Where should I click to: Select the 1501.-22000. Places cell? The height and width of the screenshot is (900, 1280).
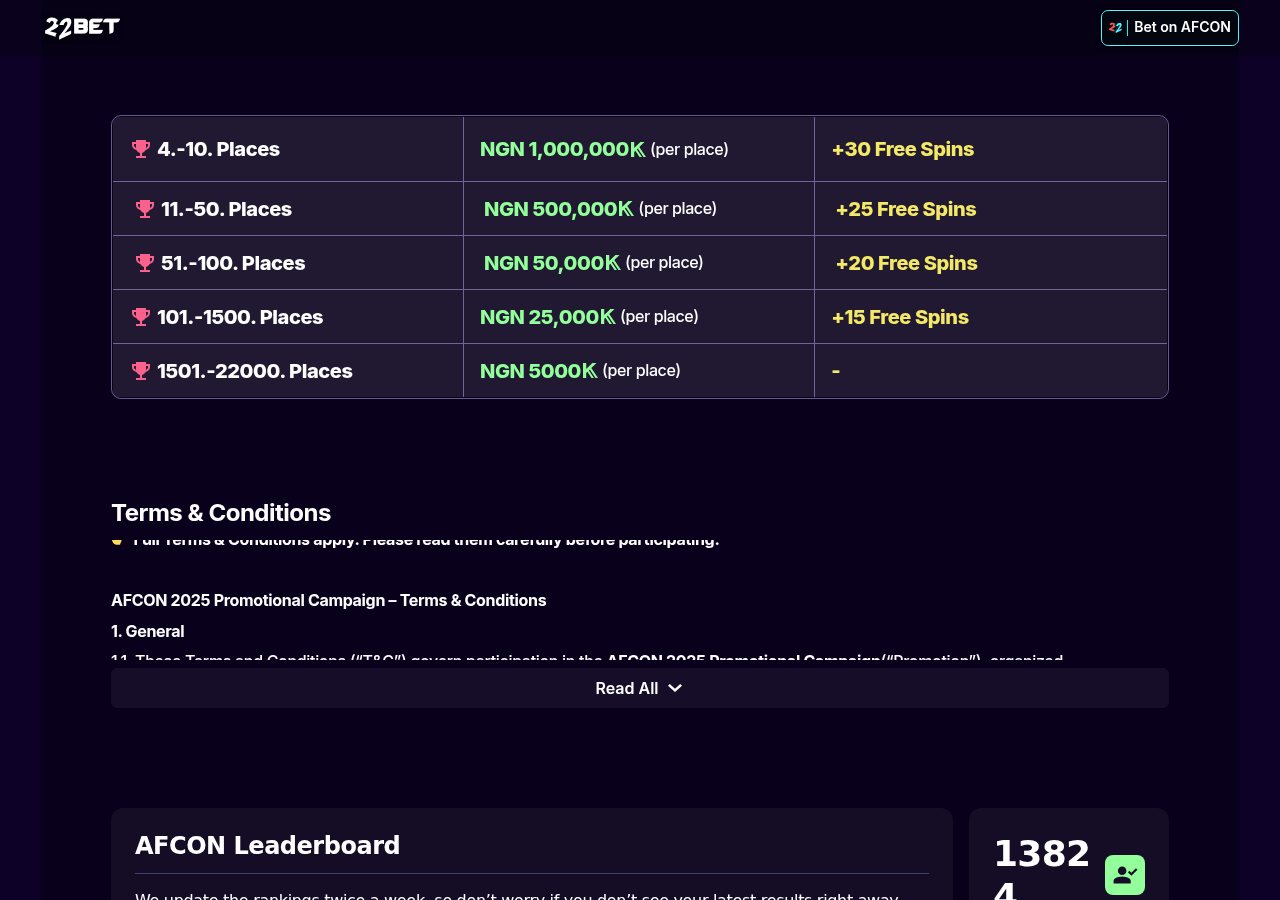(x=288, y=371)
